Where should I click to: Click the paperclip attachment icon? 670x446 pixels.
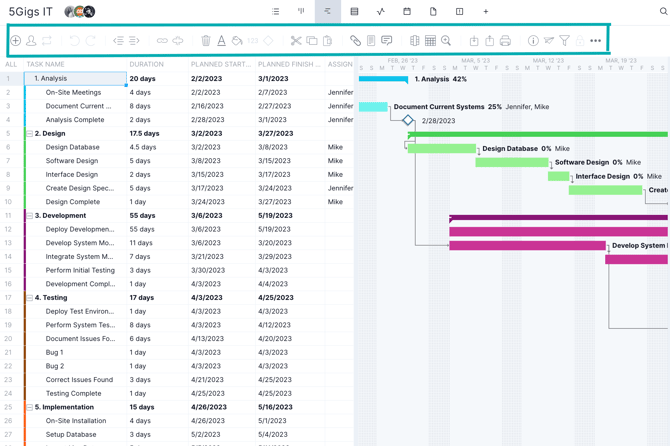tap(356, 41)
